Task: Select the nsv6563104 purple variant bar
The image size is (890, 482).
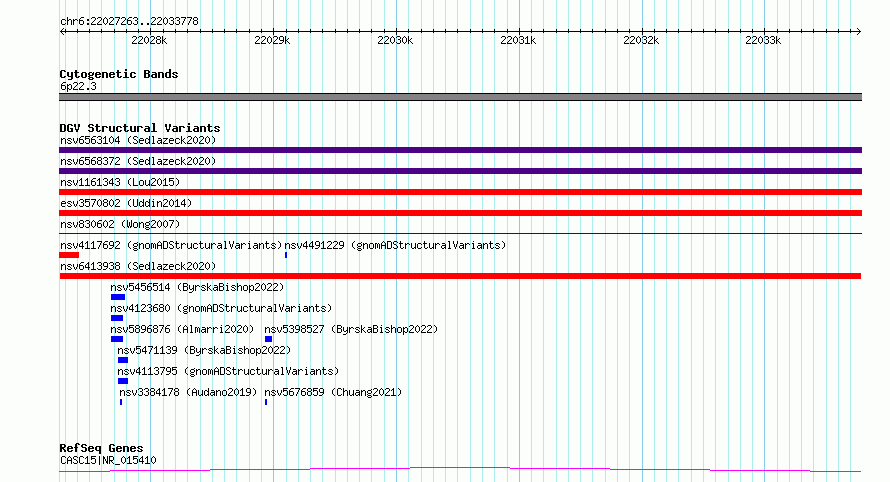Action: (x=460, y=150)
